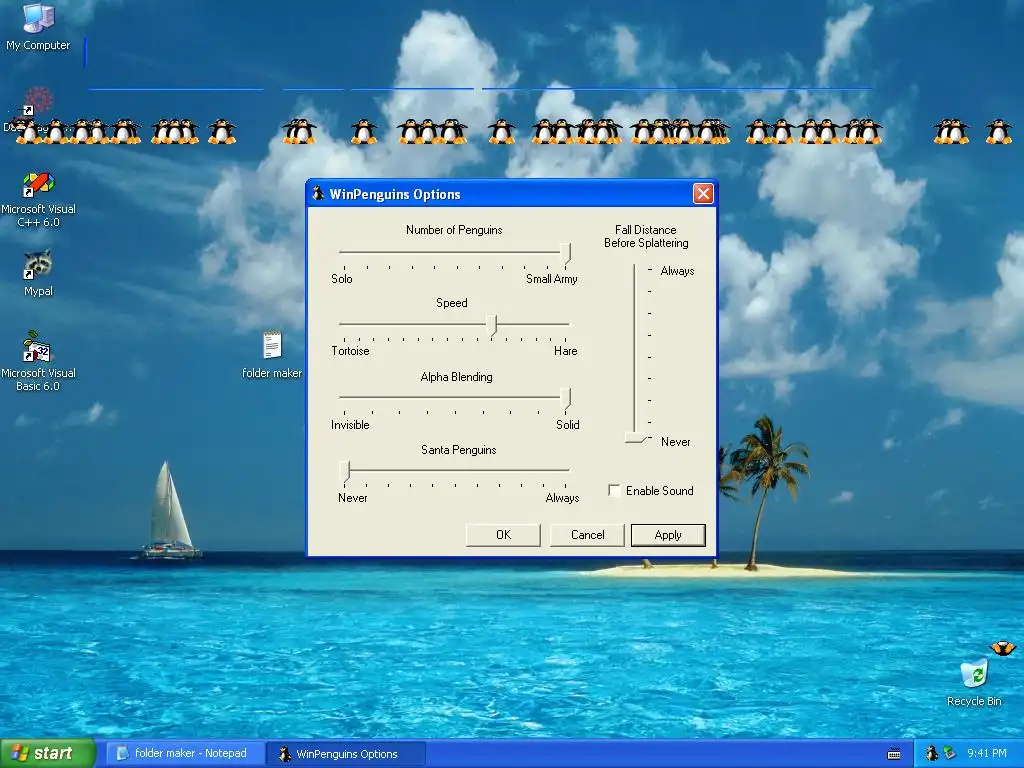Click the WinPenguins penguin tray icon
1024x768 pixels.
click(932, 753)
